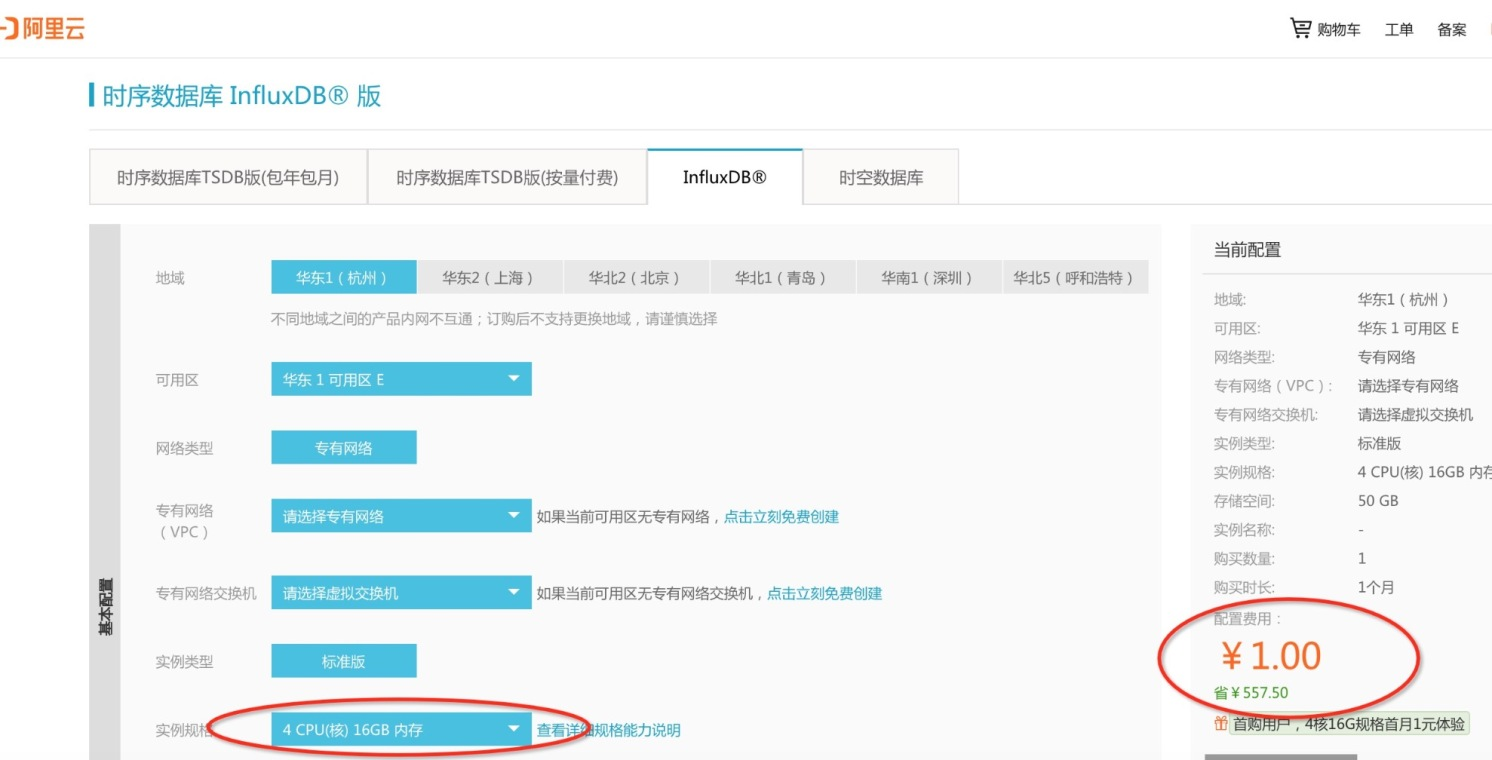Click the 标准版 value in the summary panel
The image size is (1492, 760).
coord(1379,443)
